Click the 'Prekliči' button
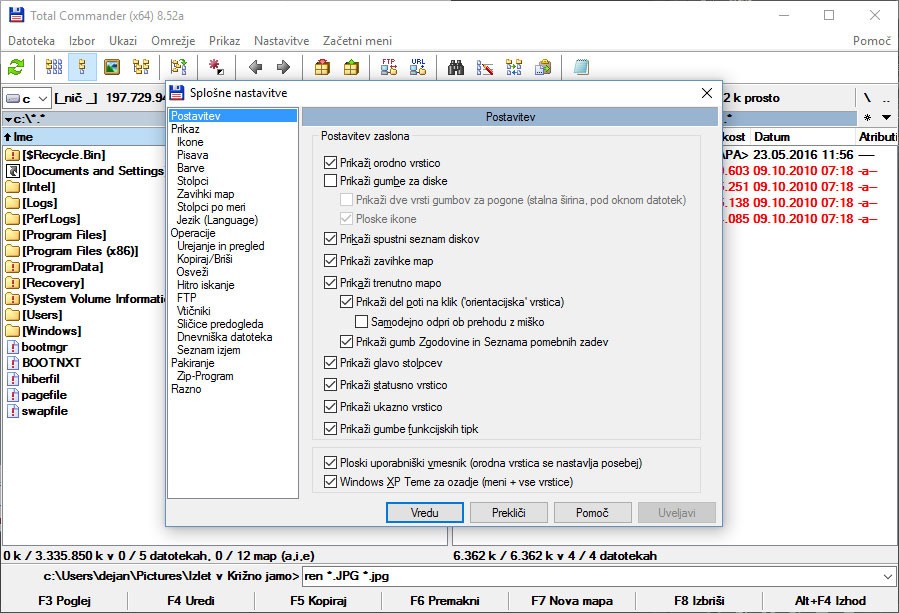The width and height of the screenshot is (899, 613). pyautogui.click(x=508, y=512)
